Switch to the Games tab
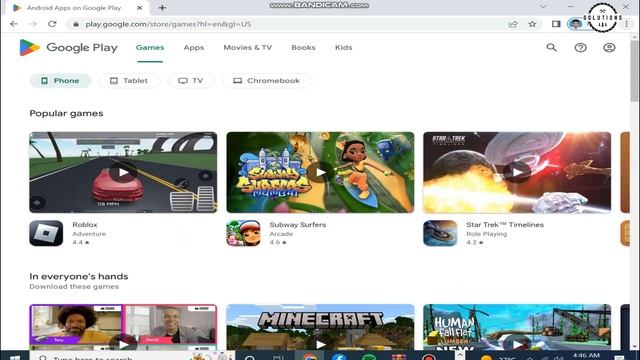This screenshot has width=640, height=360. point(150,48)
